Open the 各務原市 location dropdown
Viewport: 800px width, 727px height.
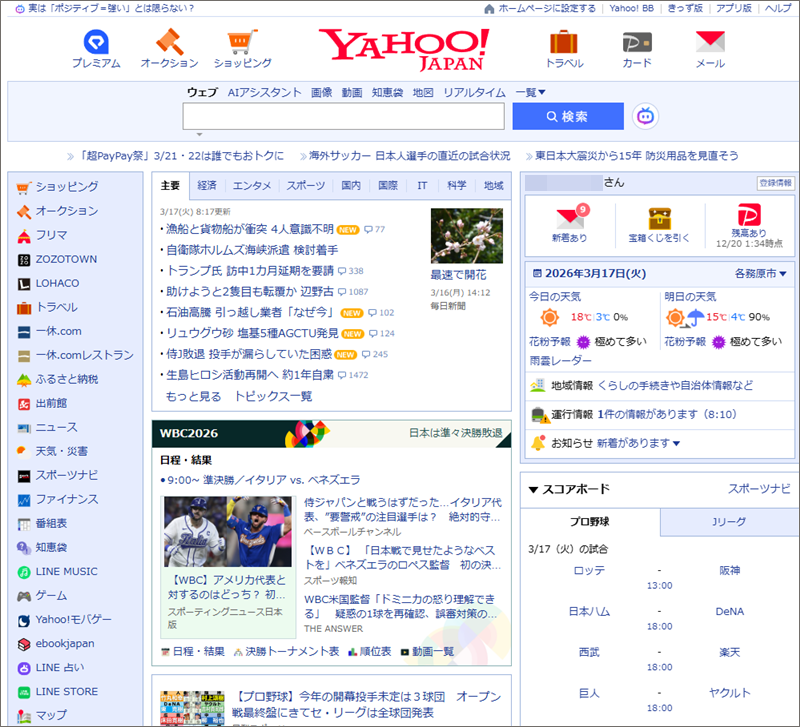[x=760, y=273]
